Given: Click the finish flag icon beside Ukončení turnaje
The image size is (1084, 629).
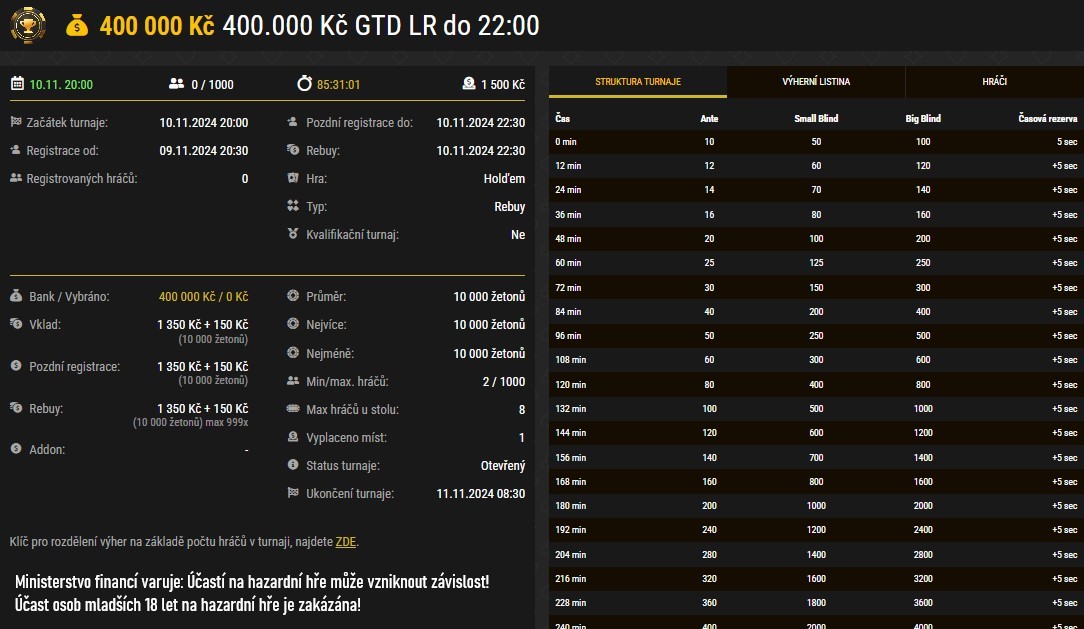Looking at the screenshot, I should click(x=291, y=492).
